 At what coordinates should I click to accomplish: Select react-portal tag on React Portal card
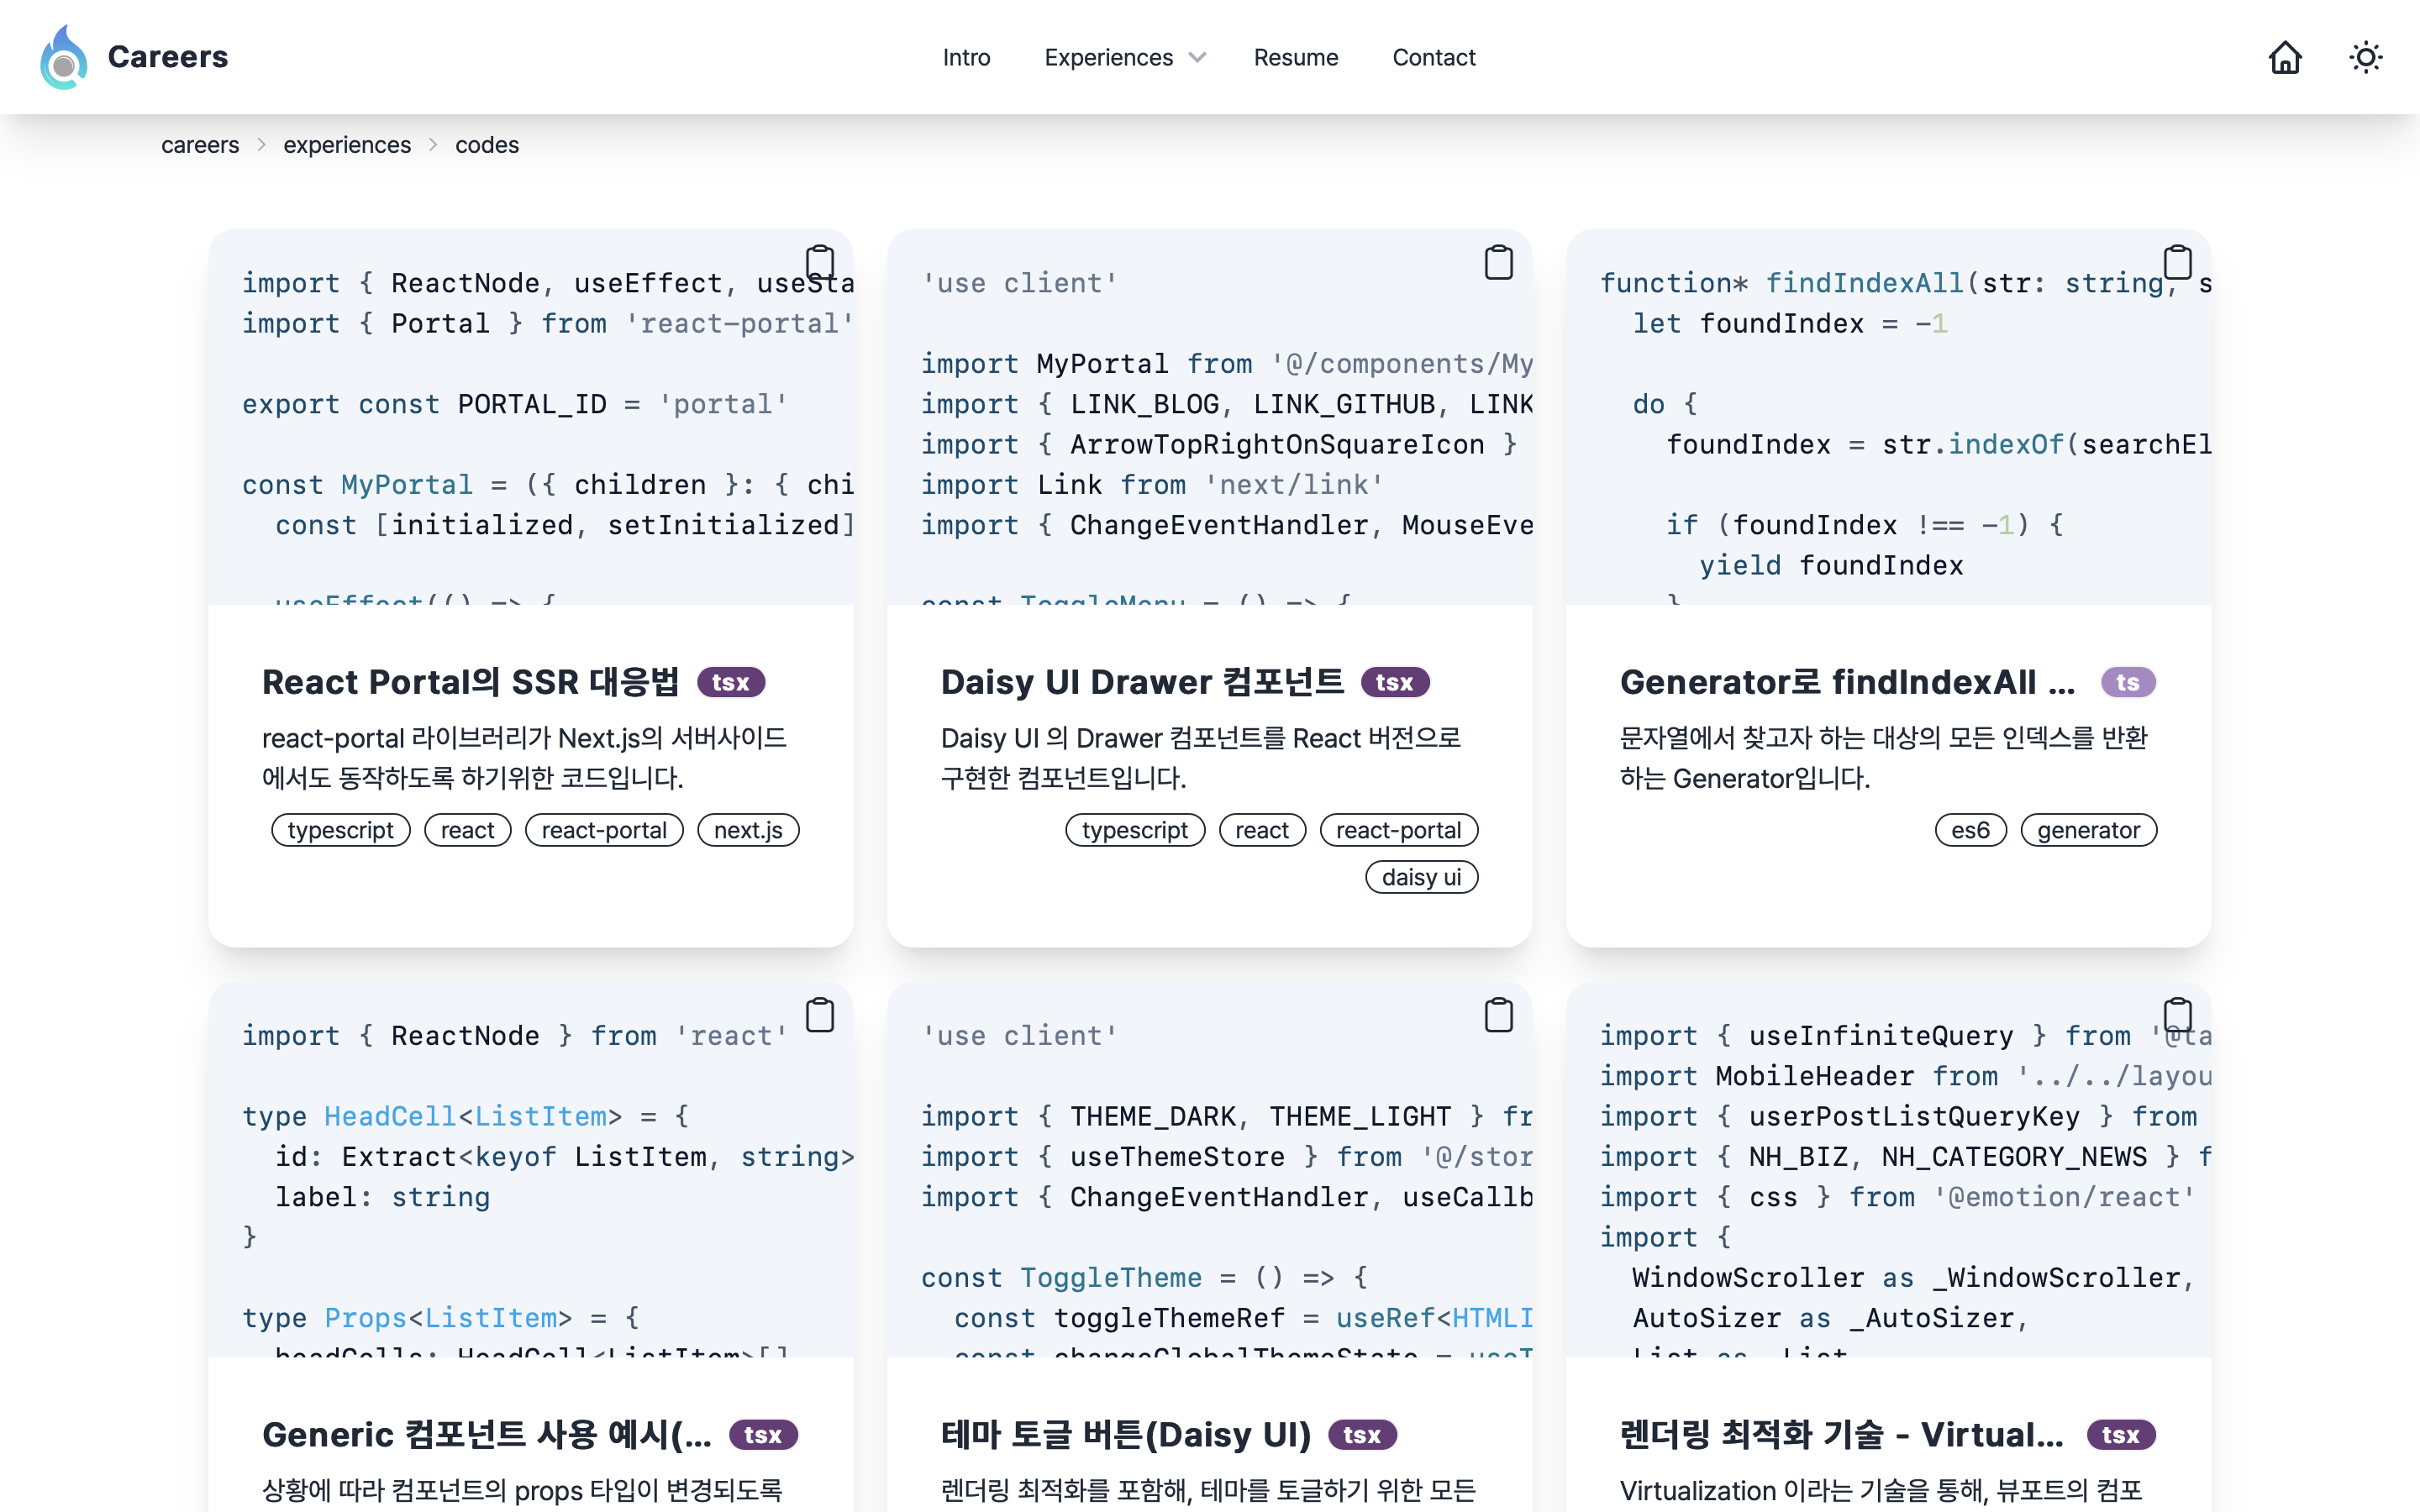[x=604, y=830]
